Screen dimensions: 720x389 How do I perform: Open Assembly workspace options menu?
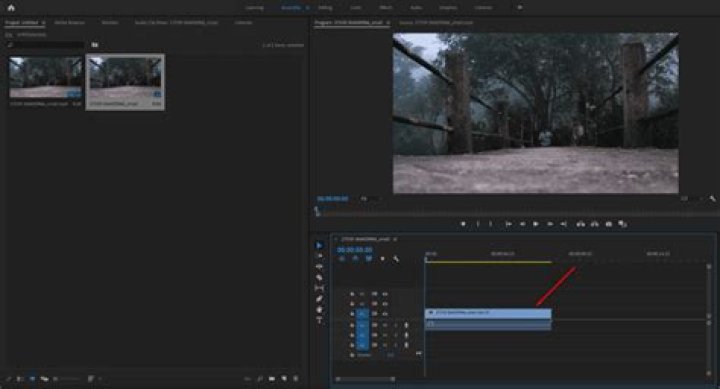(x=307, y=8)
